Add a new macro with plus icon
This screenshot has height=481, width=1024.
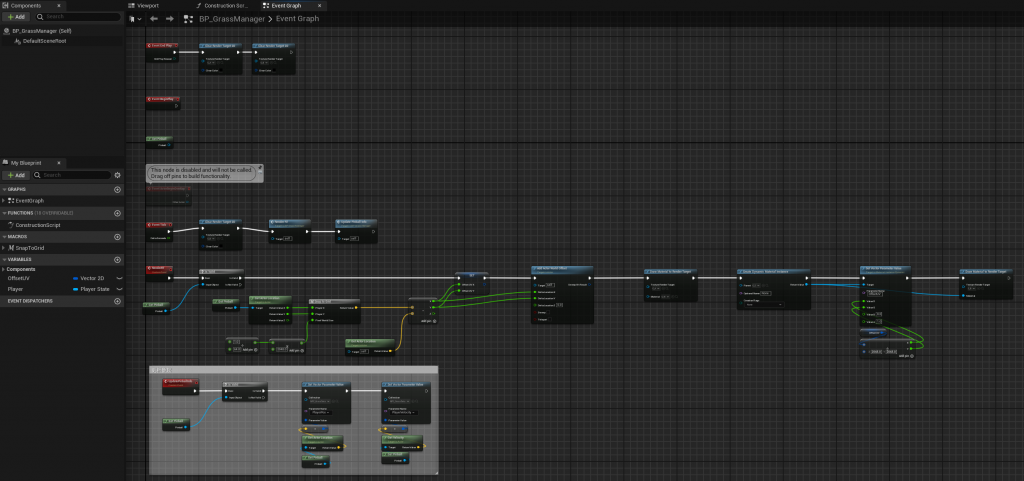pyautogui.click(x=117, y=236)
